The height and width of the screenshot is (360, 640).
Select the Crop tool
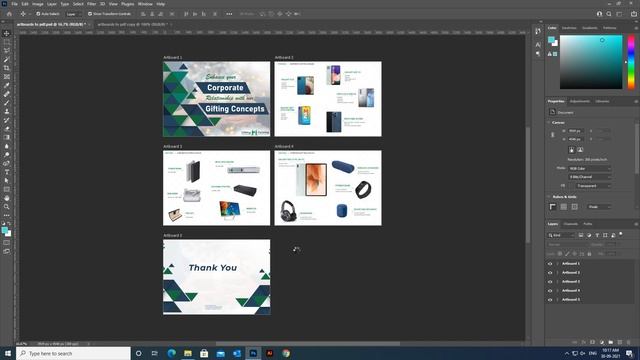[7, 68]
